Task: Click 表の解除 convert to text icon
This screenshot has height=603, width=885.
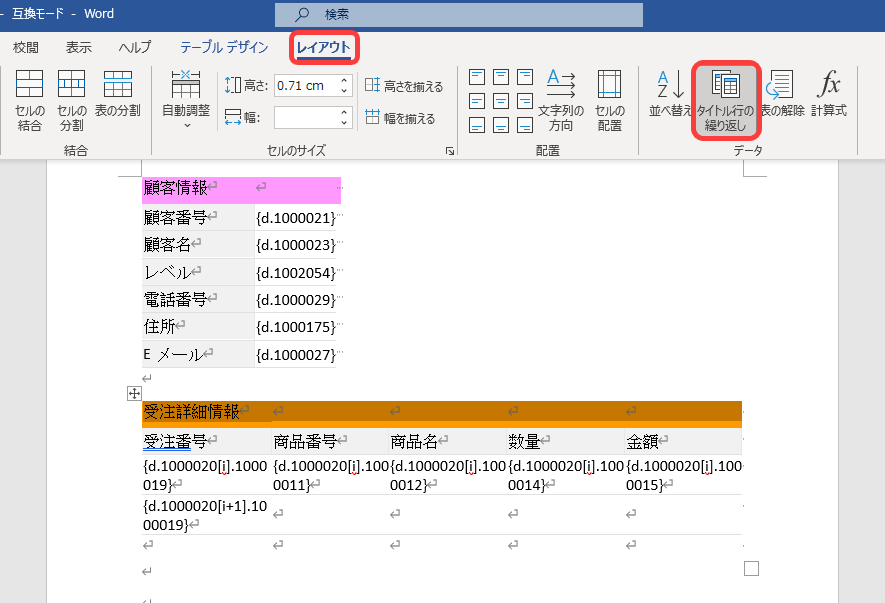Action: pyautogui.click(x=781, y=95)
